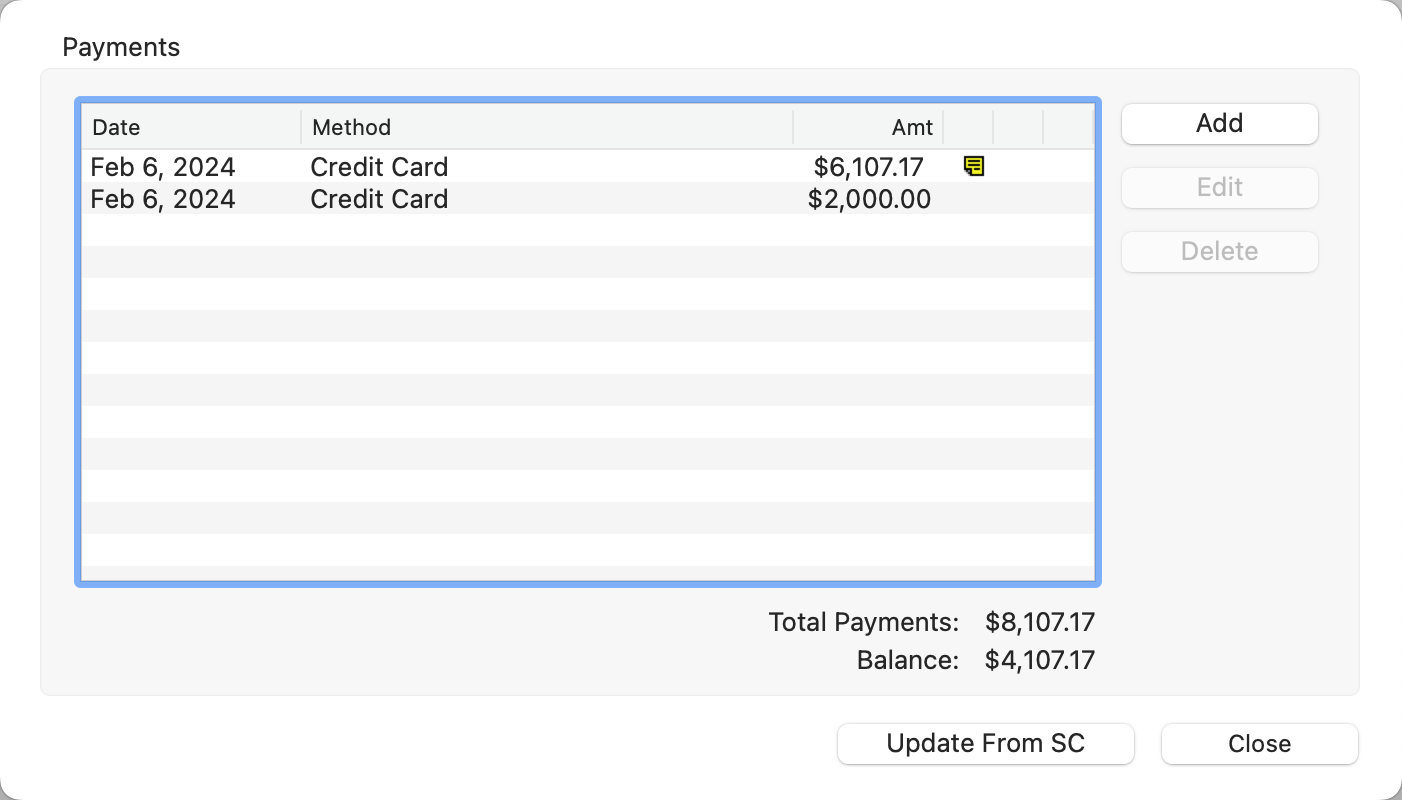Sort by the Amt column header

(868, 127)
